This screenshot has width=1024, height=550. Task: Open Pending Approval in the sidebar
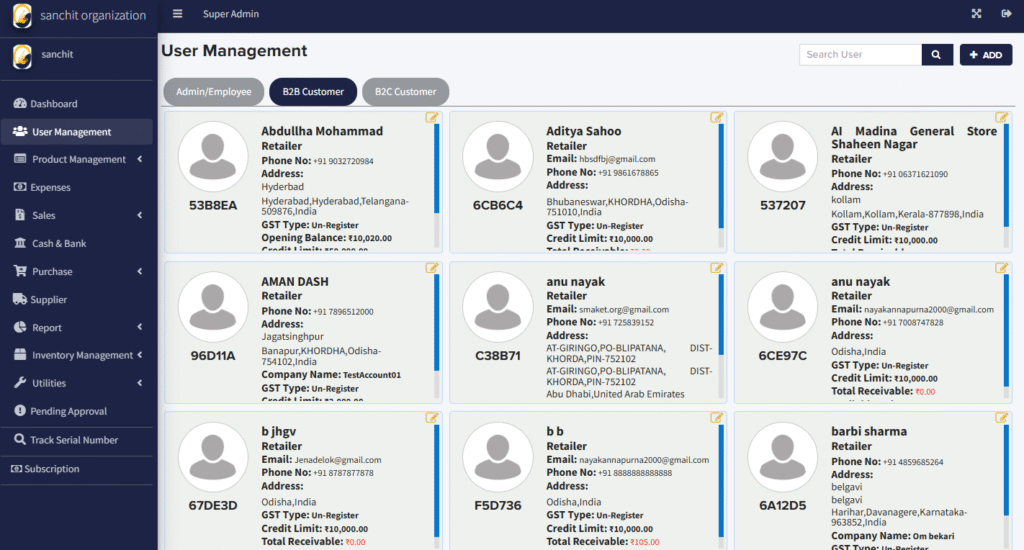tap(68, 411)
